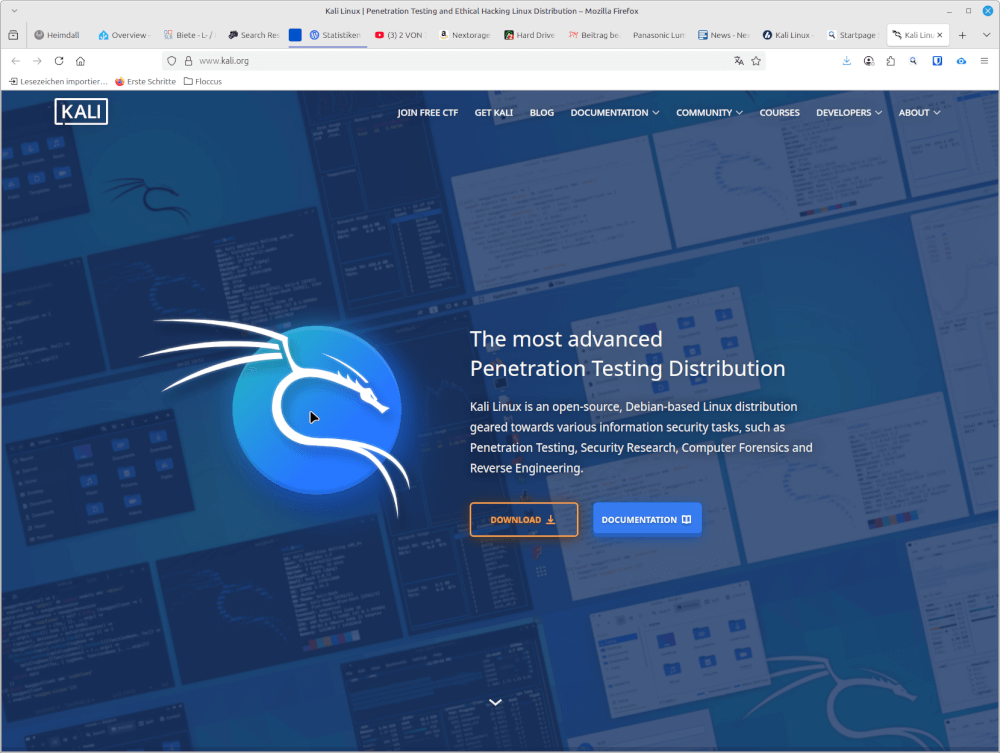
Task: Open the list all tabs chevron
Action: point(986,35)
